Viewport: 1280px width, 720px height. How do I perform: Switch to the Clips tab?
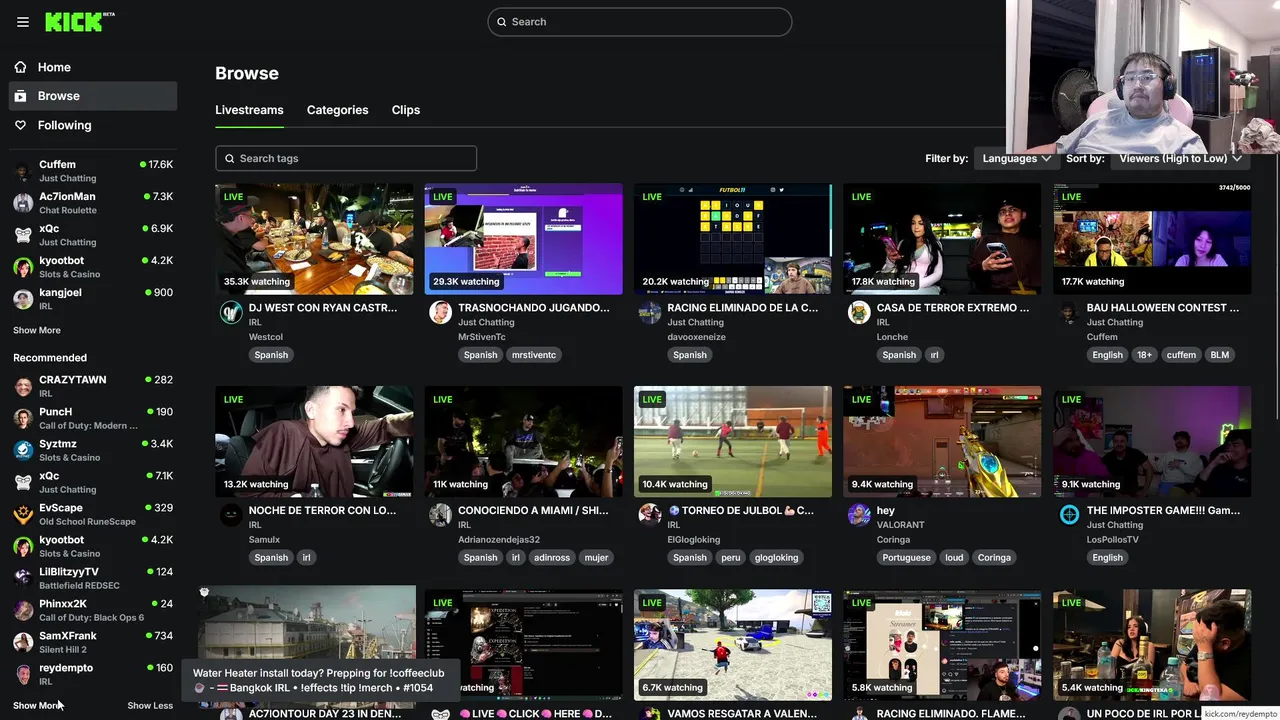[x=406, y=110]
